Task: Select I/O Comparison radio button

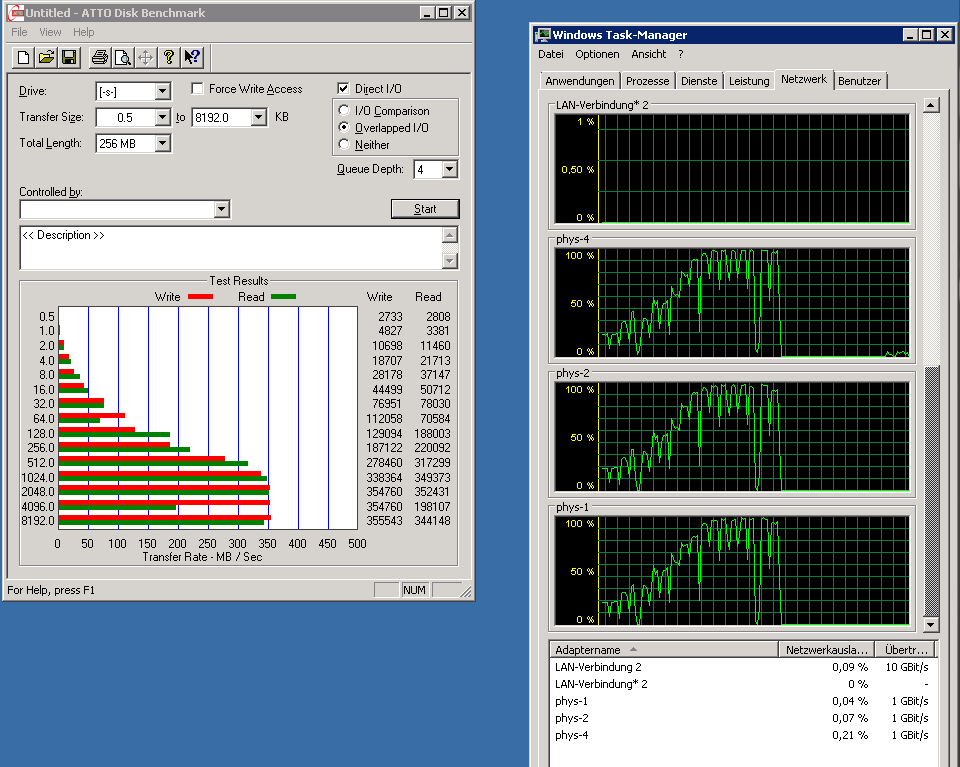Action: pyautogui.click(x=344, y=110)
